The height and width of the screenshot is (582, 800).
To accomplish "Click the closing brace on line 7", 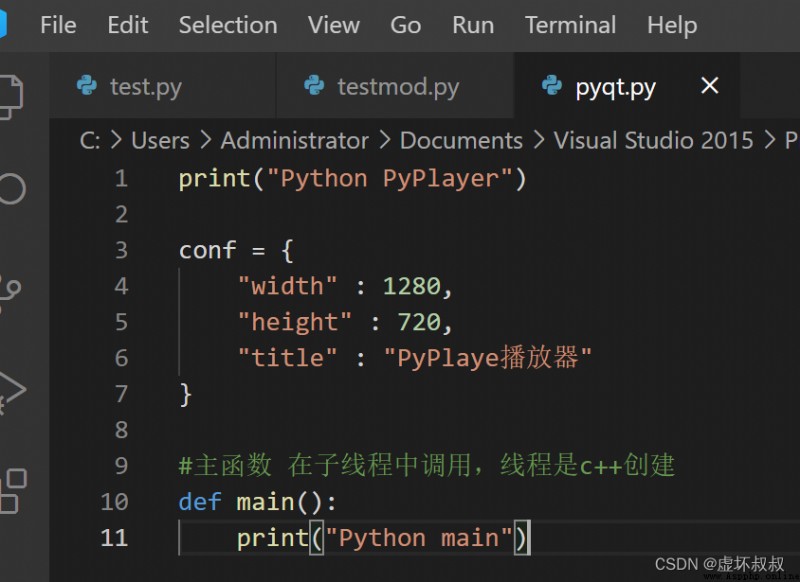I will (x=186, y=394).
